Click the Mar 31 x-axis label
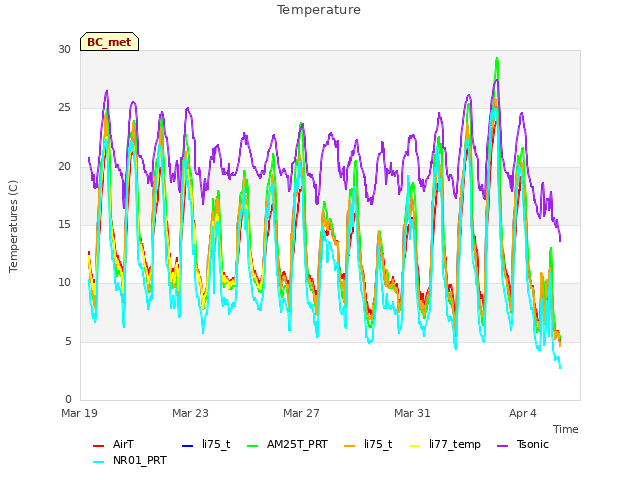 (x=412, y=413)
